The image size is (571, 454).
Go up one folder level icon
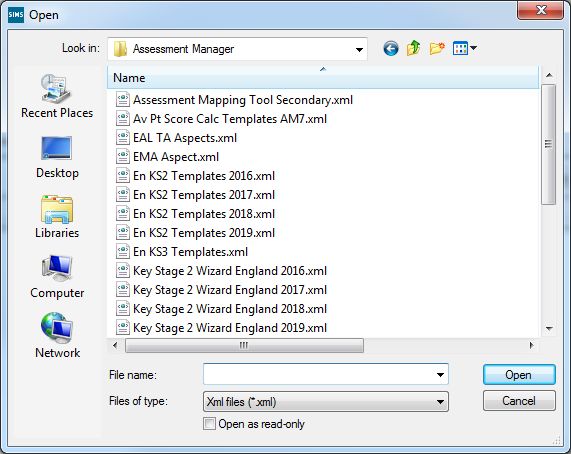[413, 48]
